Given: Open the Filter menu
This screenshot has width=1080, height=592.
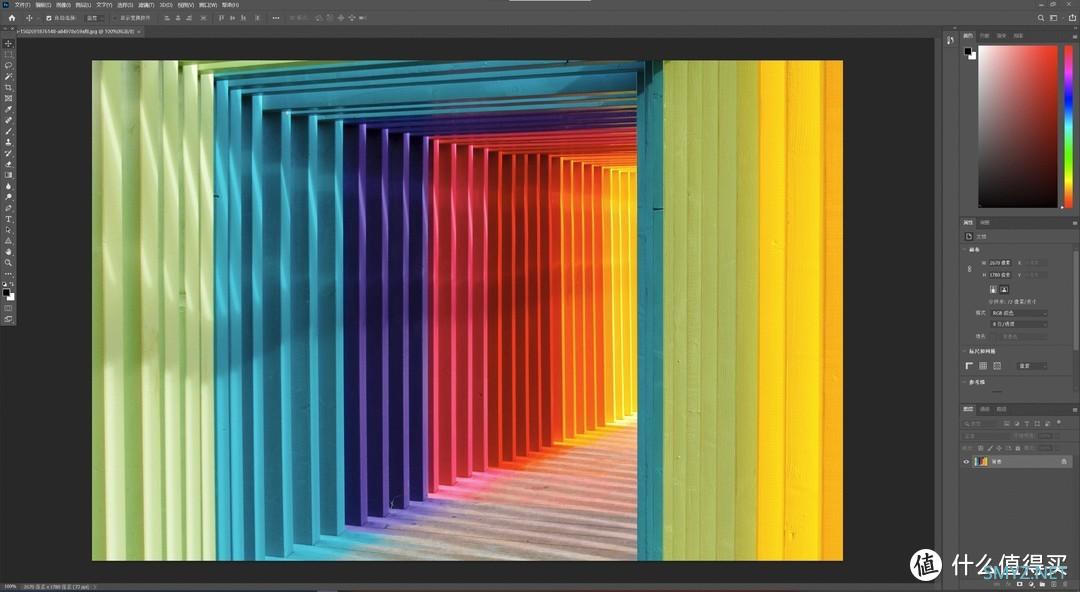Looking at the screenshot, I should [147, 5].
